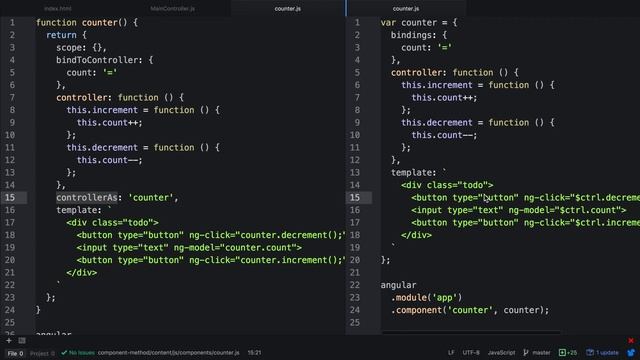Click 'controller:' on left line 7
This screenshot has width=640, height=360.
[84, 98]
